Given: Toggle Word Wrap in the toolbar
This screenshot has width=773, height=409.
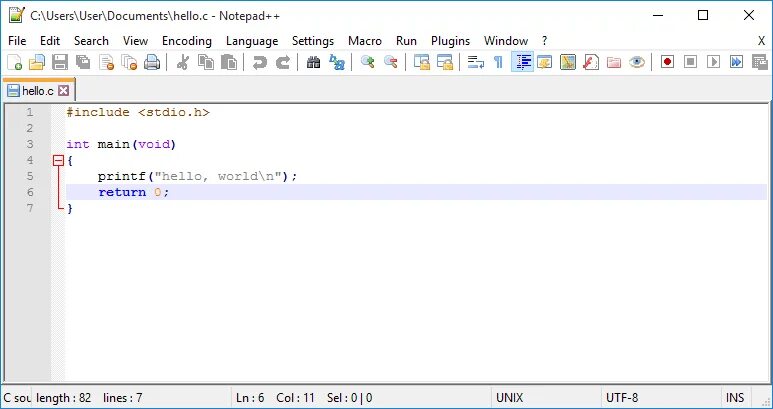Looking at the screenshot, I should point(476,62).
